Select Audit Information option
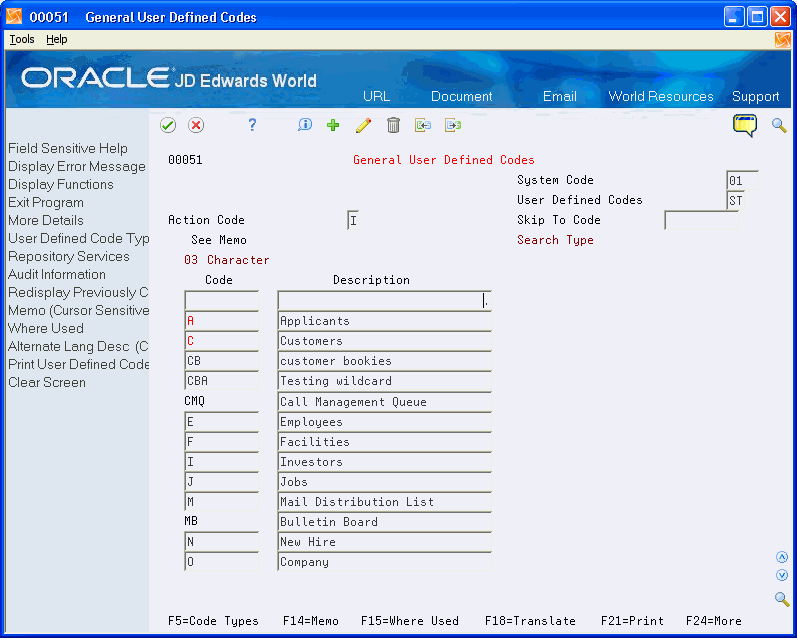The width and height of the screenshot is (797, 638). coord(57,275)
